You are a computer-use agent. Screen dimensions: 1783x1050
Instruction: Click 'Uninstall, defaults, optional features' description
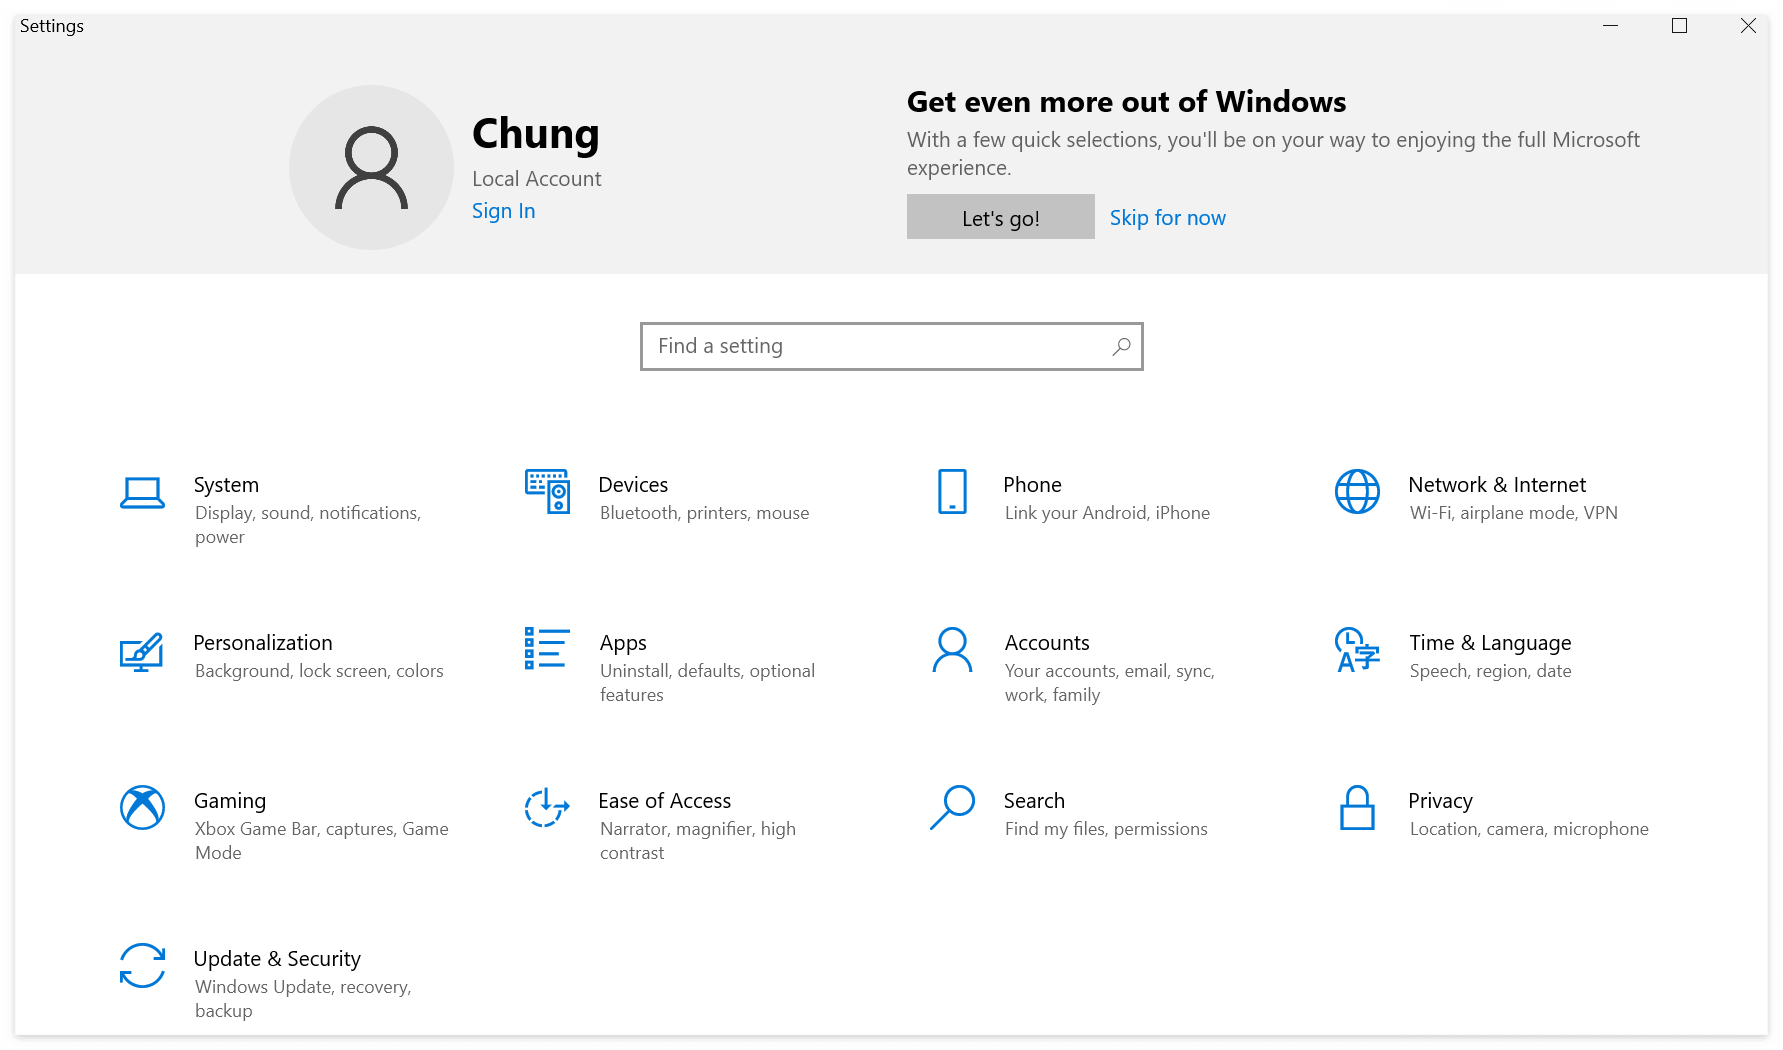tap(707, 683)
